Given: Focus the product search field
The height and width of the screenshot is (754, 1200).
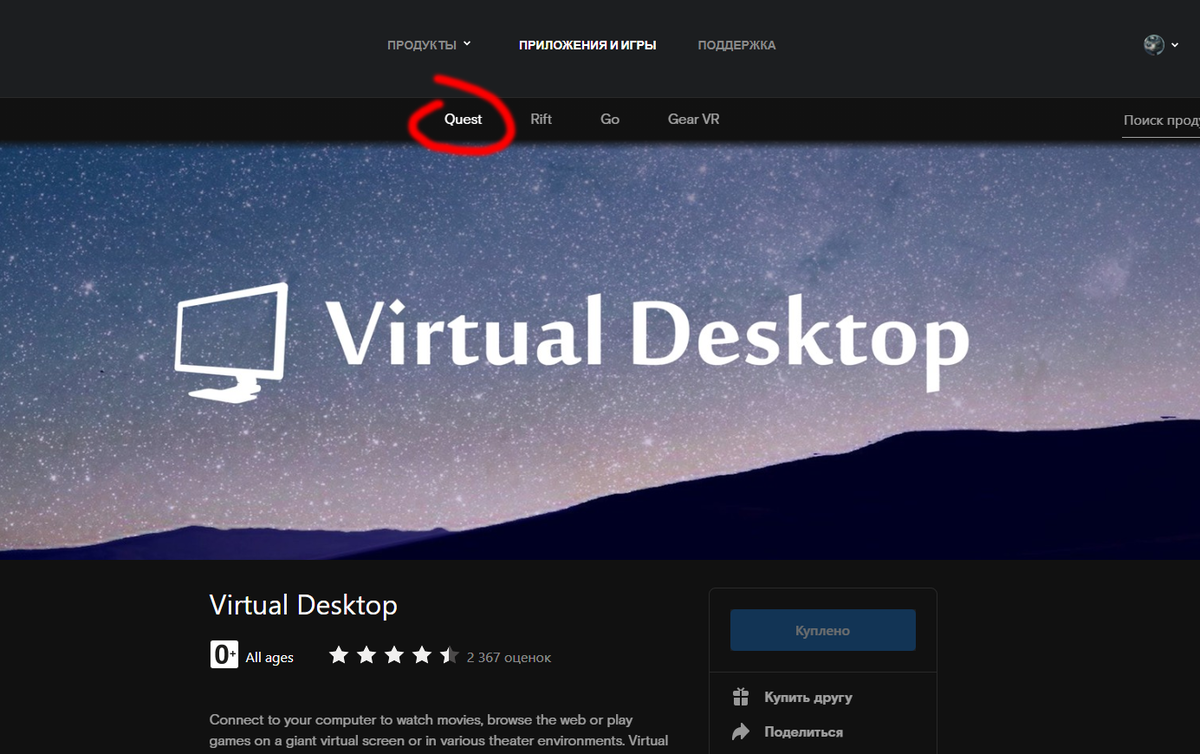Looking at the screenshot, I should point(1161,120).
